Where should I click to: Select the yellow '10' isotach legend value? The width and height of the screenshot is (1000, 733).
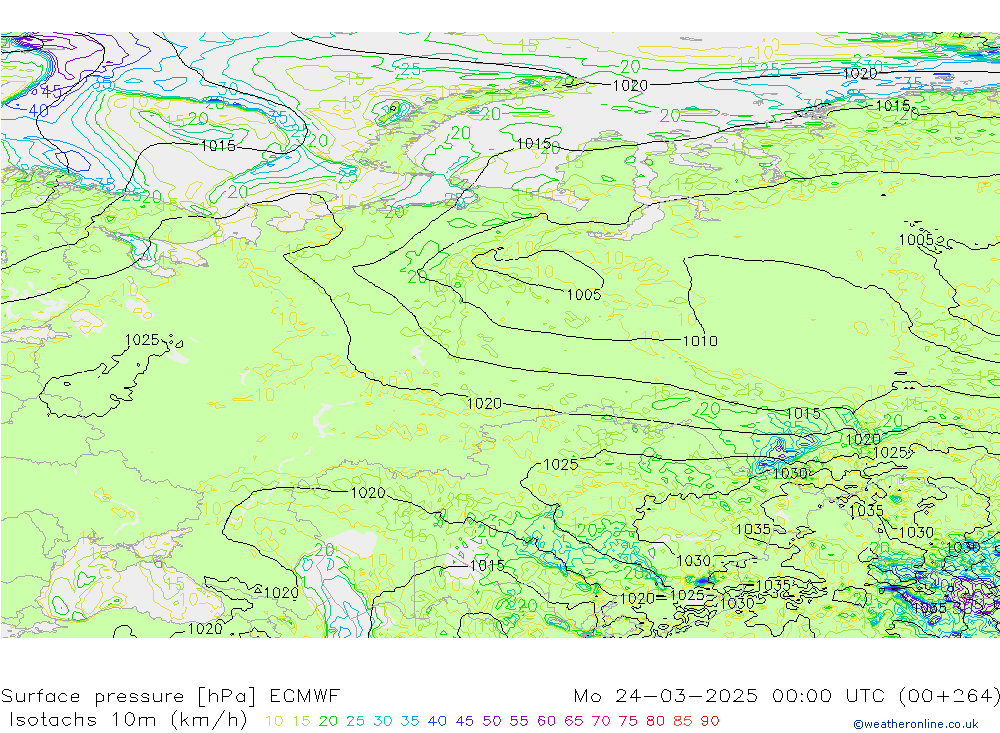274,721
